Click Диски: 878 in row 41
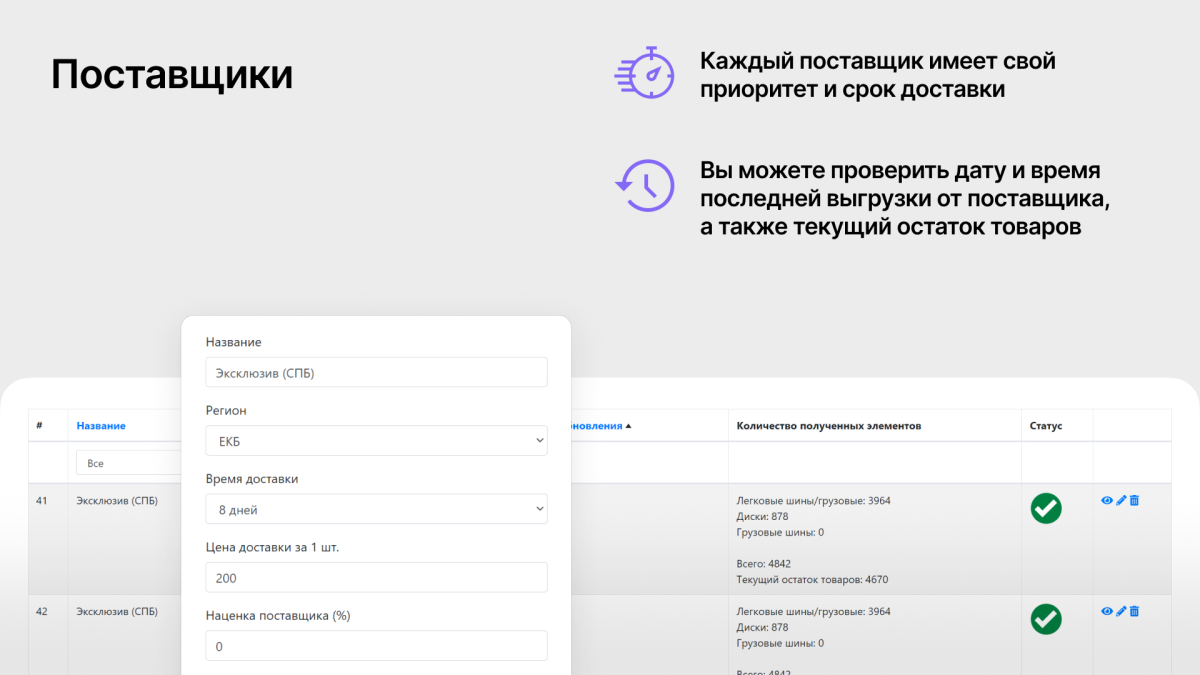The image size is (1200, 675). (762, 516)
